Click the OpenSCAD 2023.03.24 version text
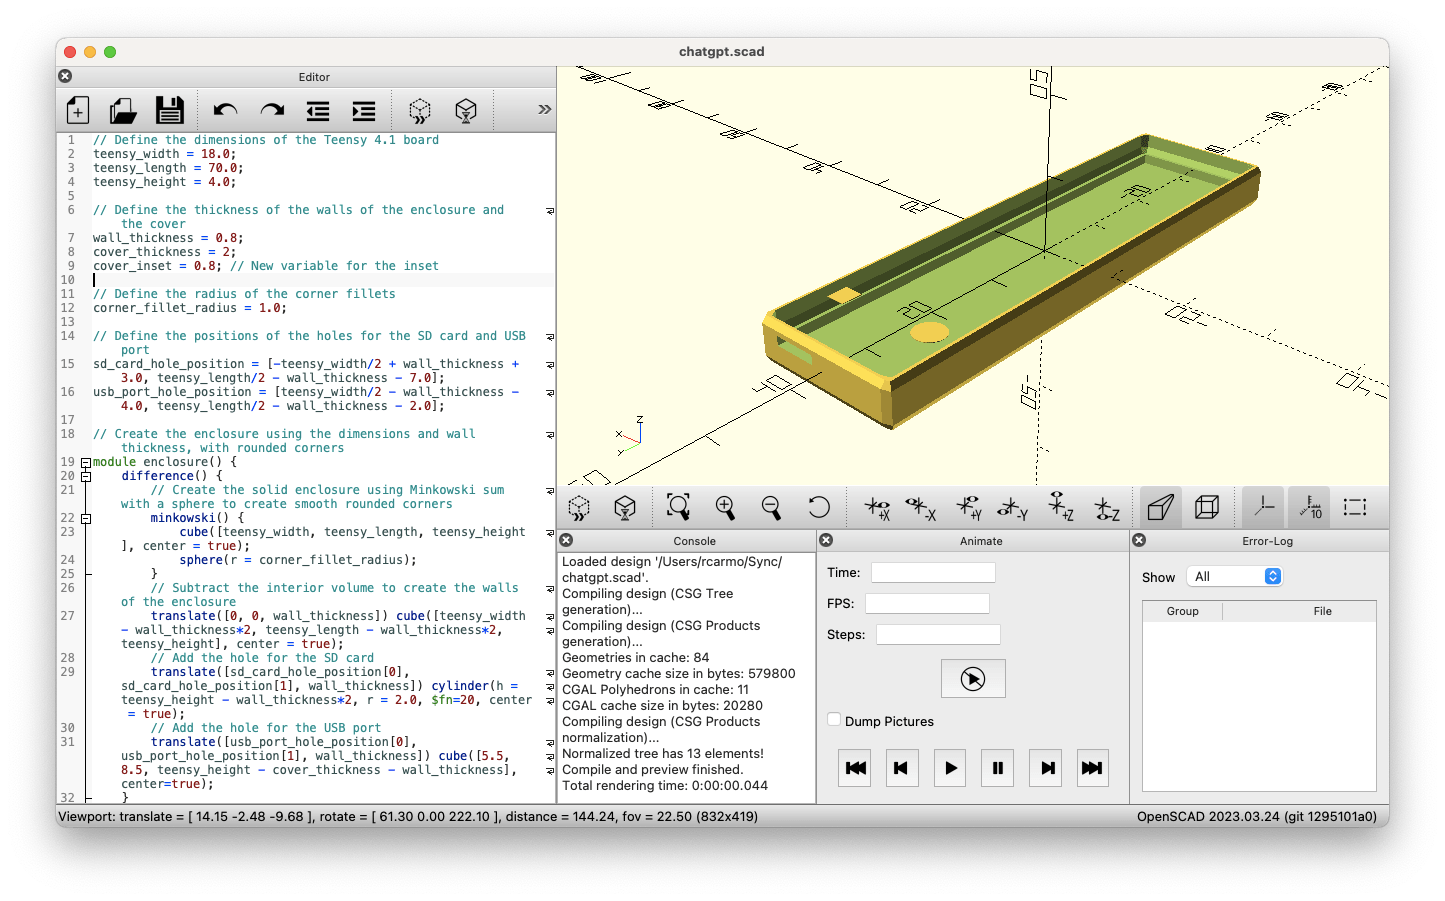This screenshot has height=901, width=1445. tap(1258, 816)
